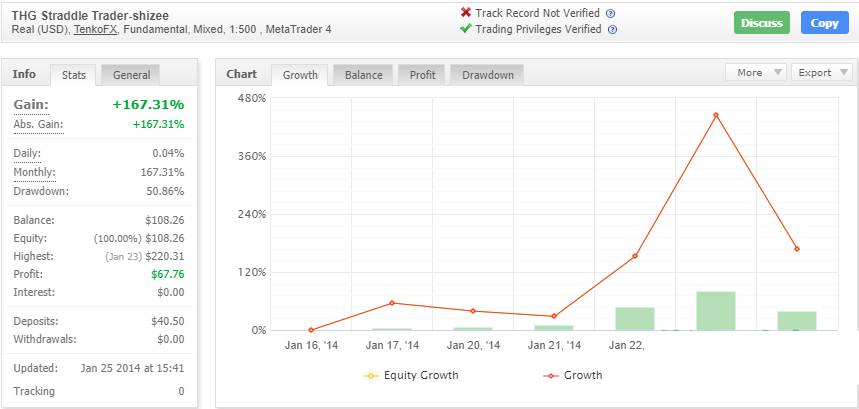
Task: Click the final growth data point near 167%
Action: click(x=797, y=249)
